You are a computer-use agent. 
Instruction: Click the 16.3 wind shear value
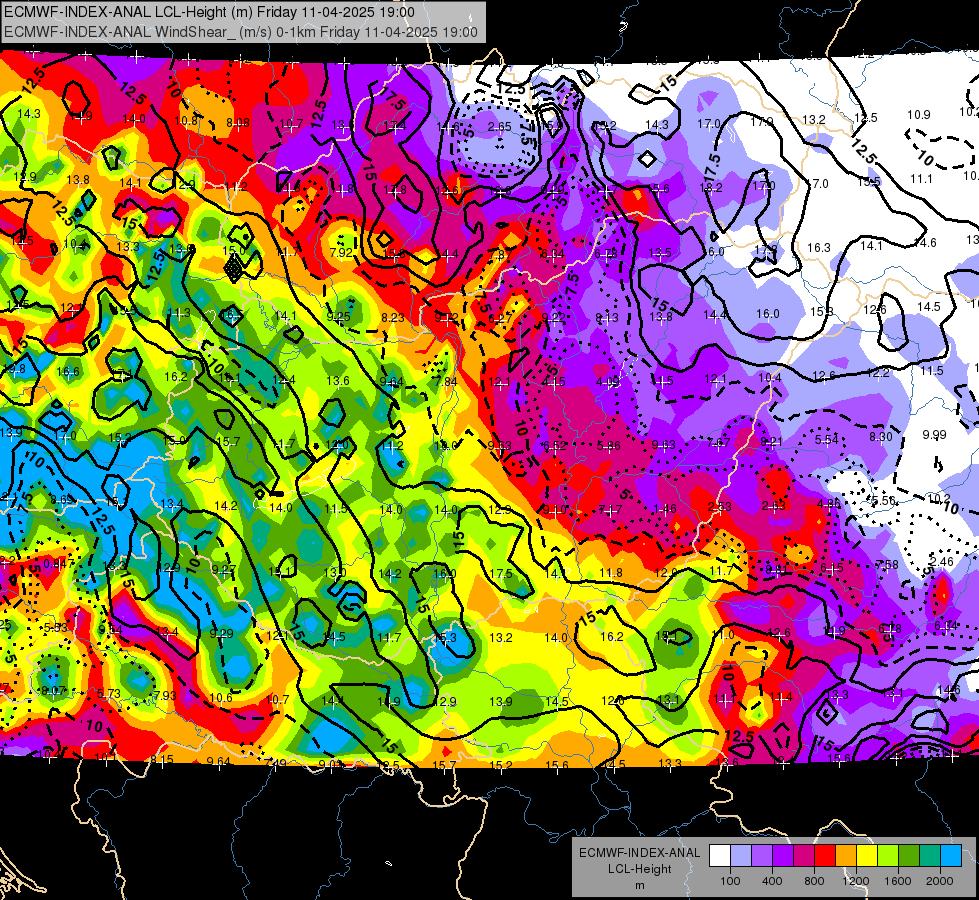819,248
